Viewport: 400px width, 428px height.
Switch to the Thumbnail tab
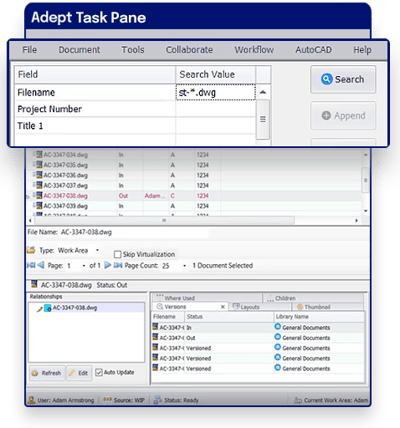pos(328,307)
